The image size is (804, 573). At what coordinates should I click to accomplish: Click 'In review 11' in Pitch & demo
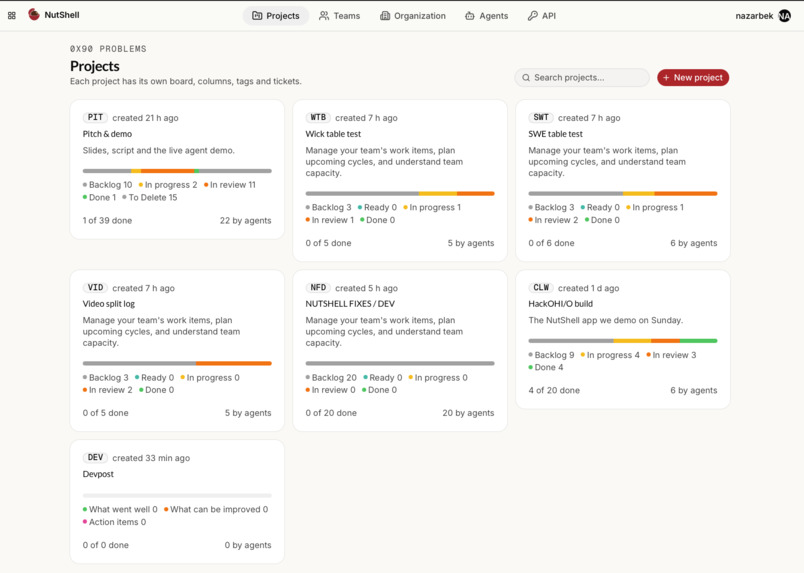(x=230, y=185)
